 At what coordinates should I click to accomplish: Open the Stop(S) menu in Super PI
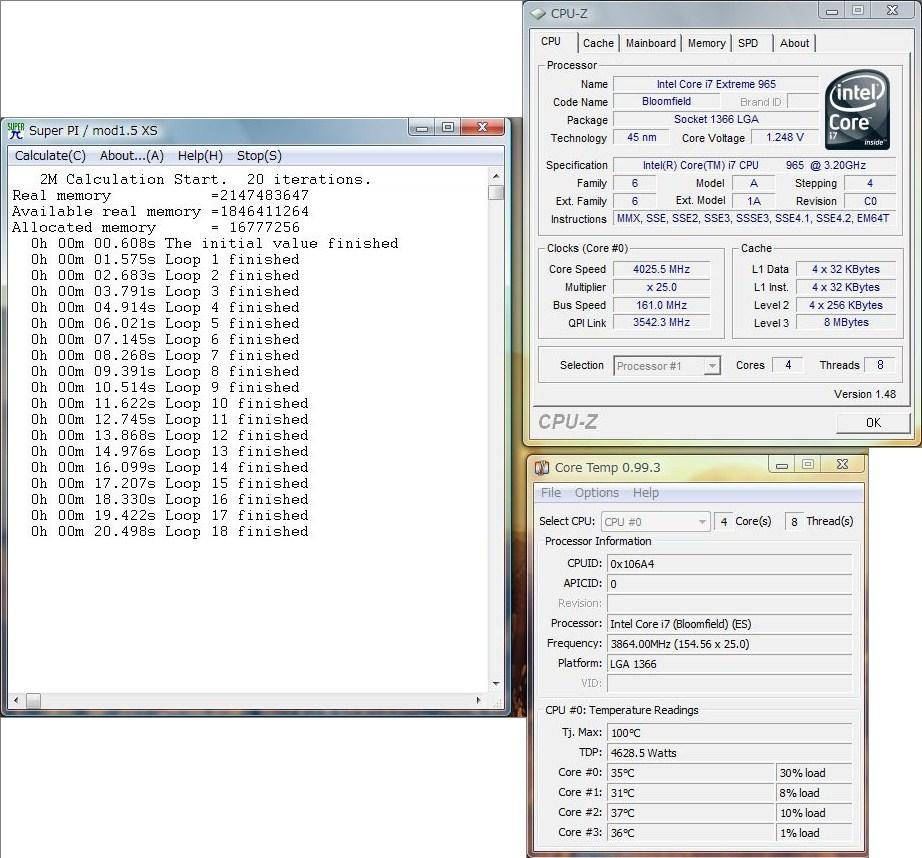259,156
